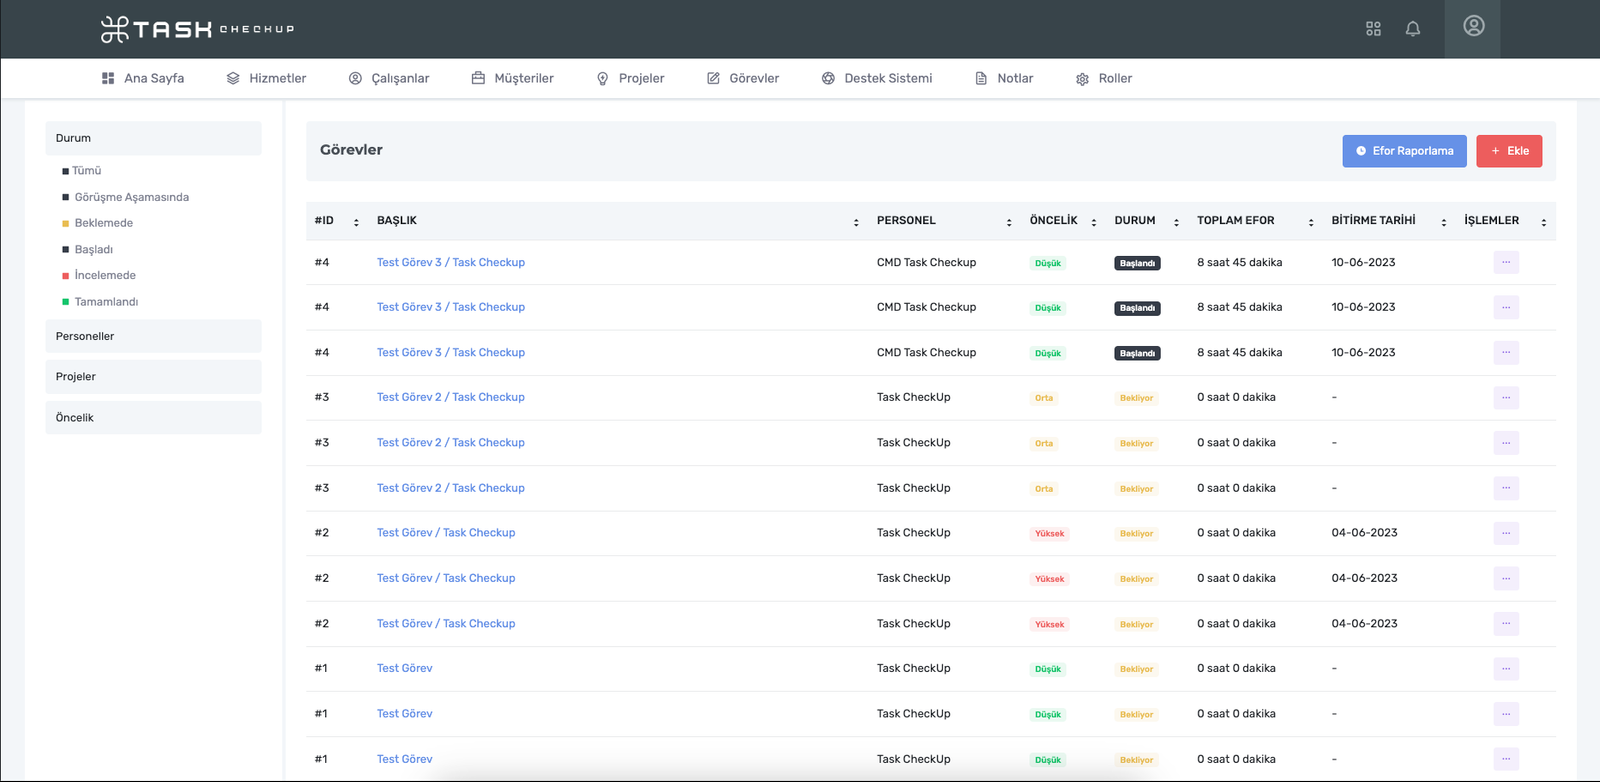
Task: Sort table by BAŞLIK column arrows
Action: coord(856,222)
